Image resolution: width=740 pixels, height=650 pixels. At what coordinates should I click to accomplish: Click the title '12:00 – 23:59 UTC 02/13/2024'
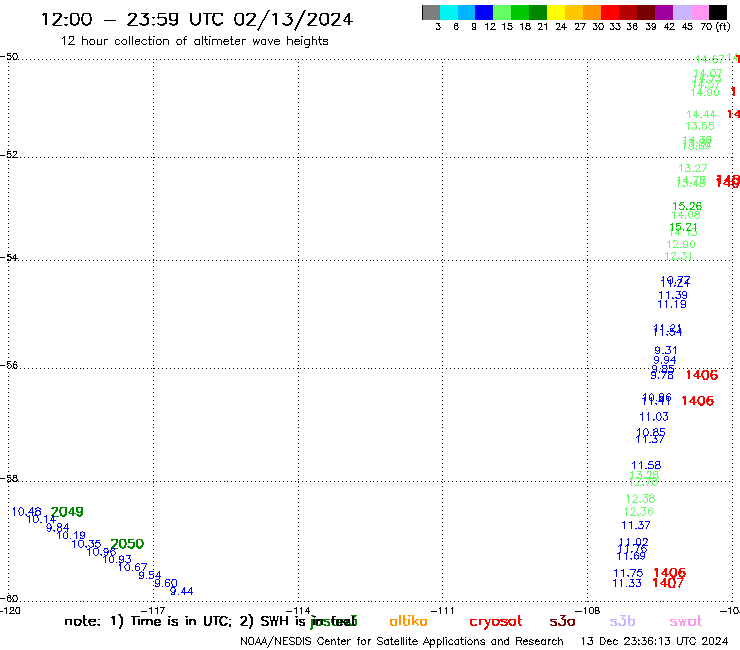coord(197,20)
